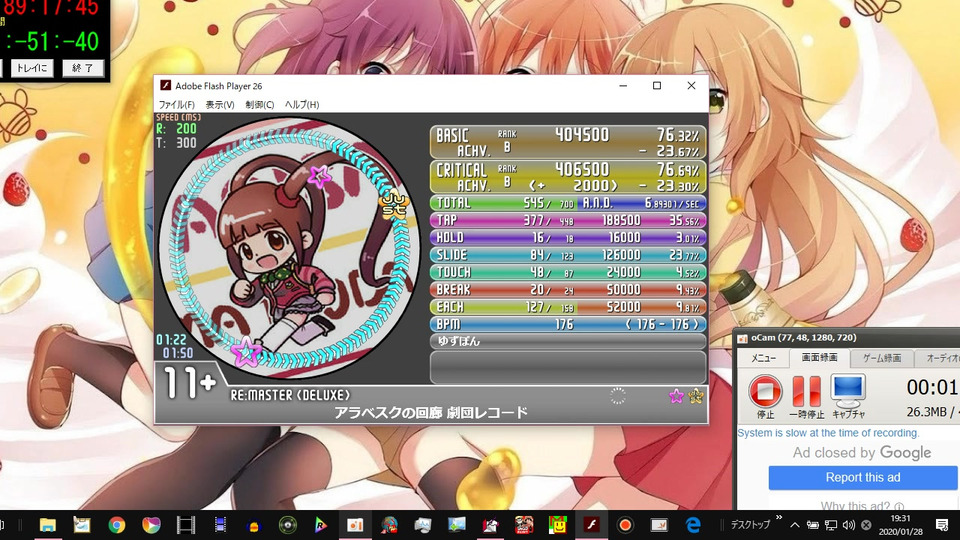Open the volume control in system tray
The height and width of the screenshot is (540, 960).
coord(849,525)
